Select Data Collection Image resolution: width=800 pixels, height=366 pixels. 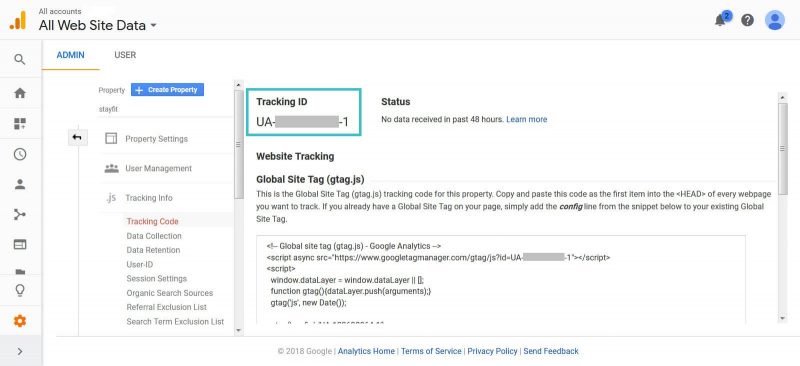[154, 236]
